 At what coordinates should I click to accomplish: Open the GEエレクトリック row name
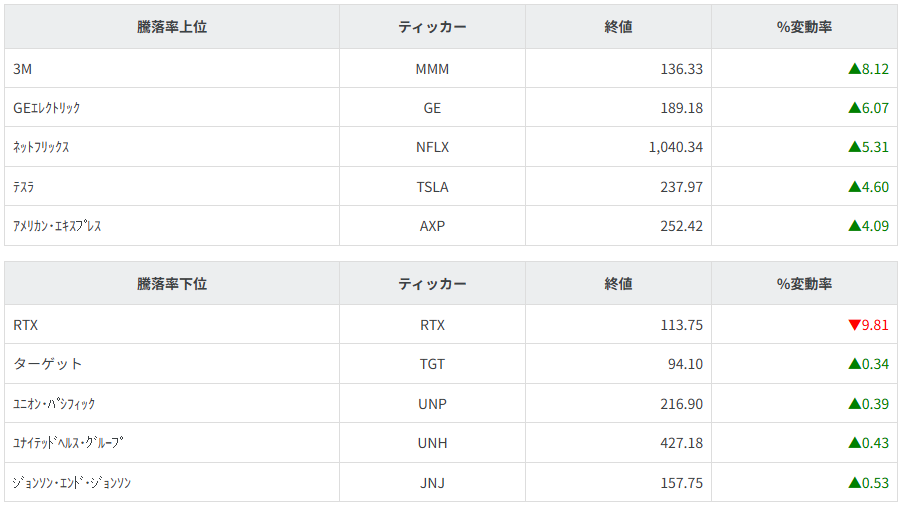(47, 108)
